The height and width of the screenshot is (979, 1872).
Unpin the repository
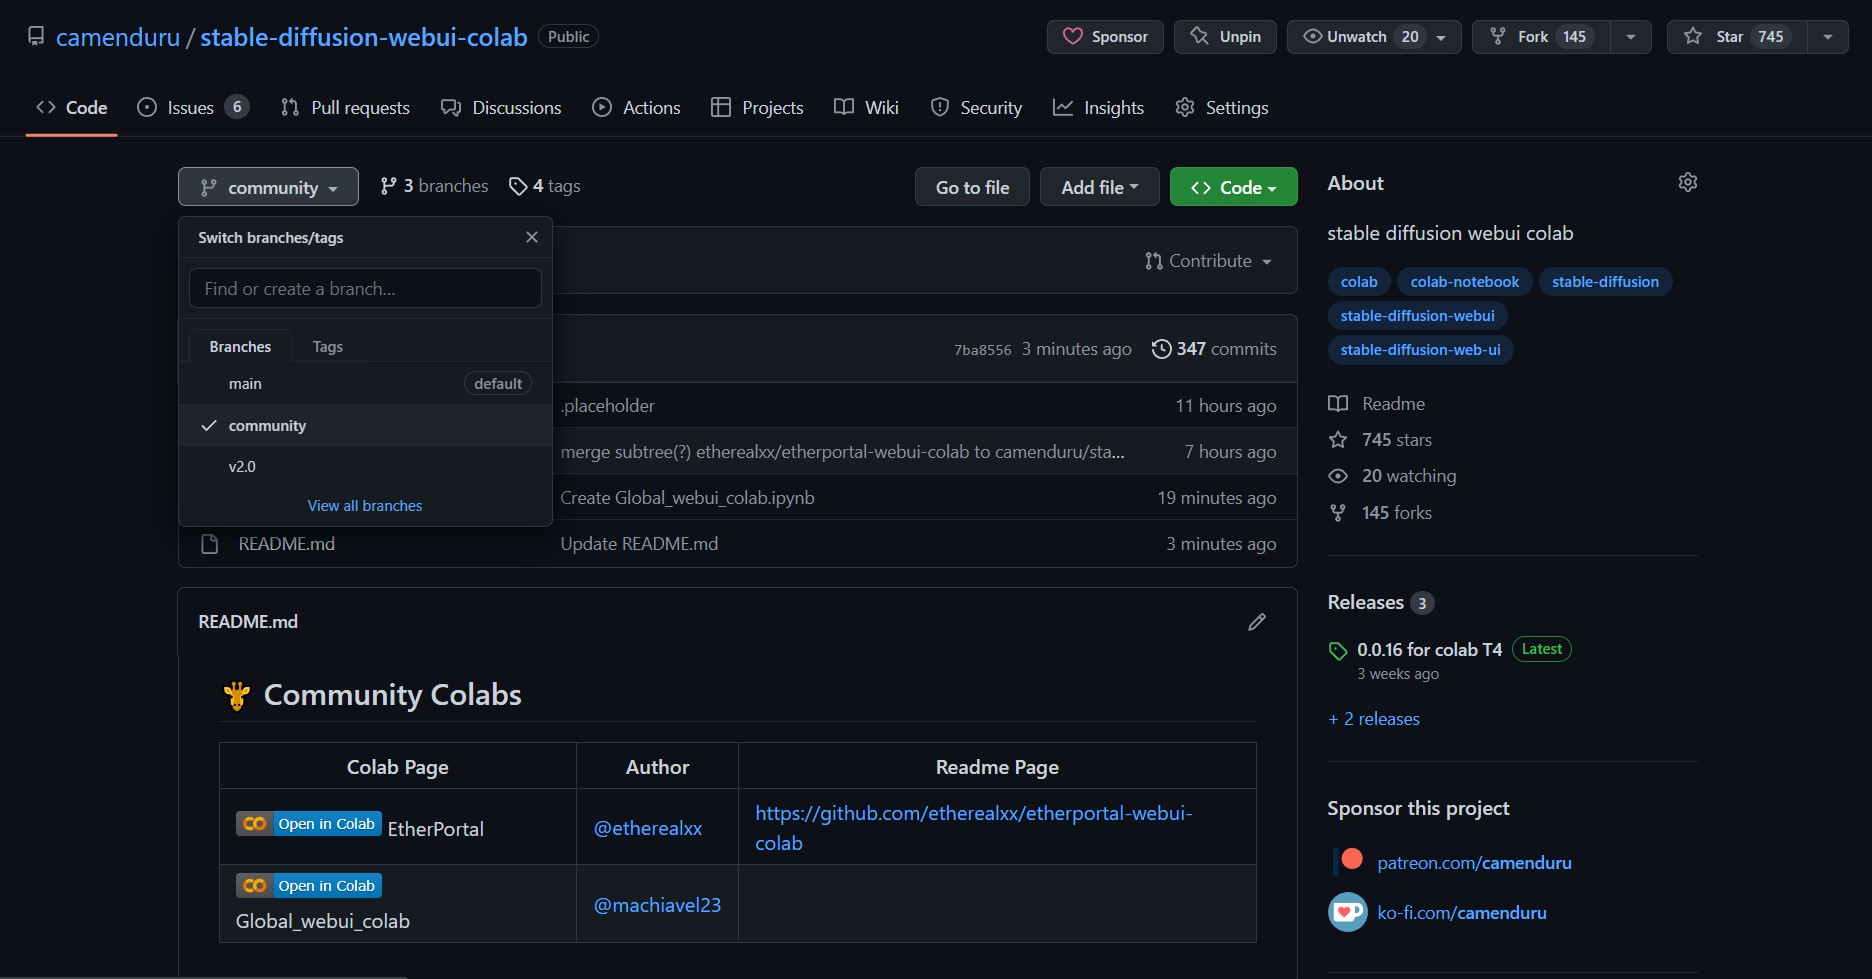[x=1225, y=37]
